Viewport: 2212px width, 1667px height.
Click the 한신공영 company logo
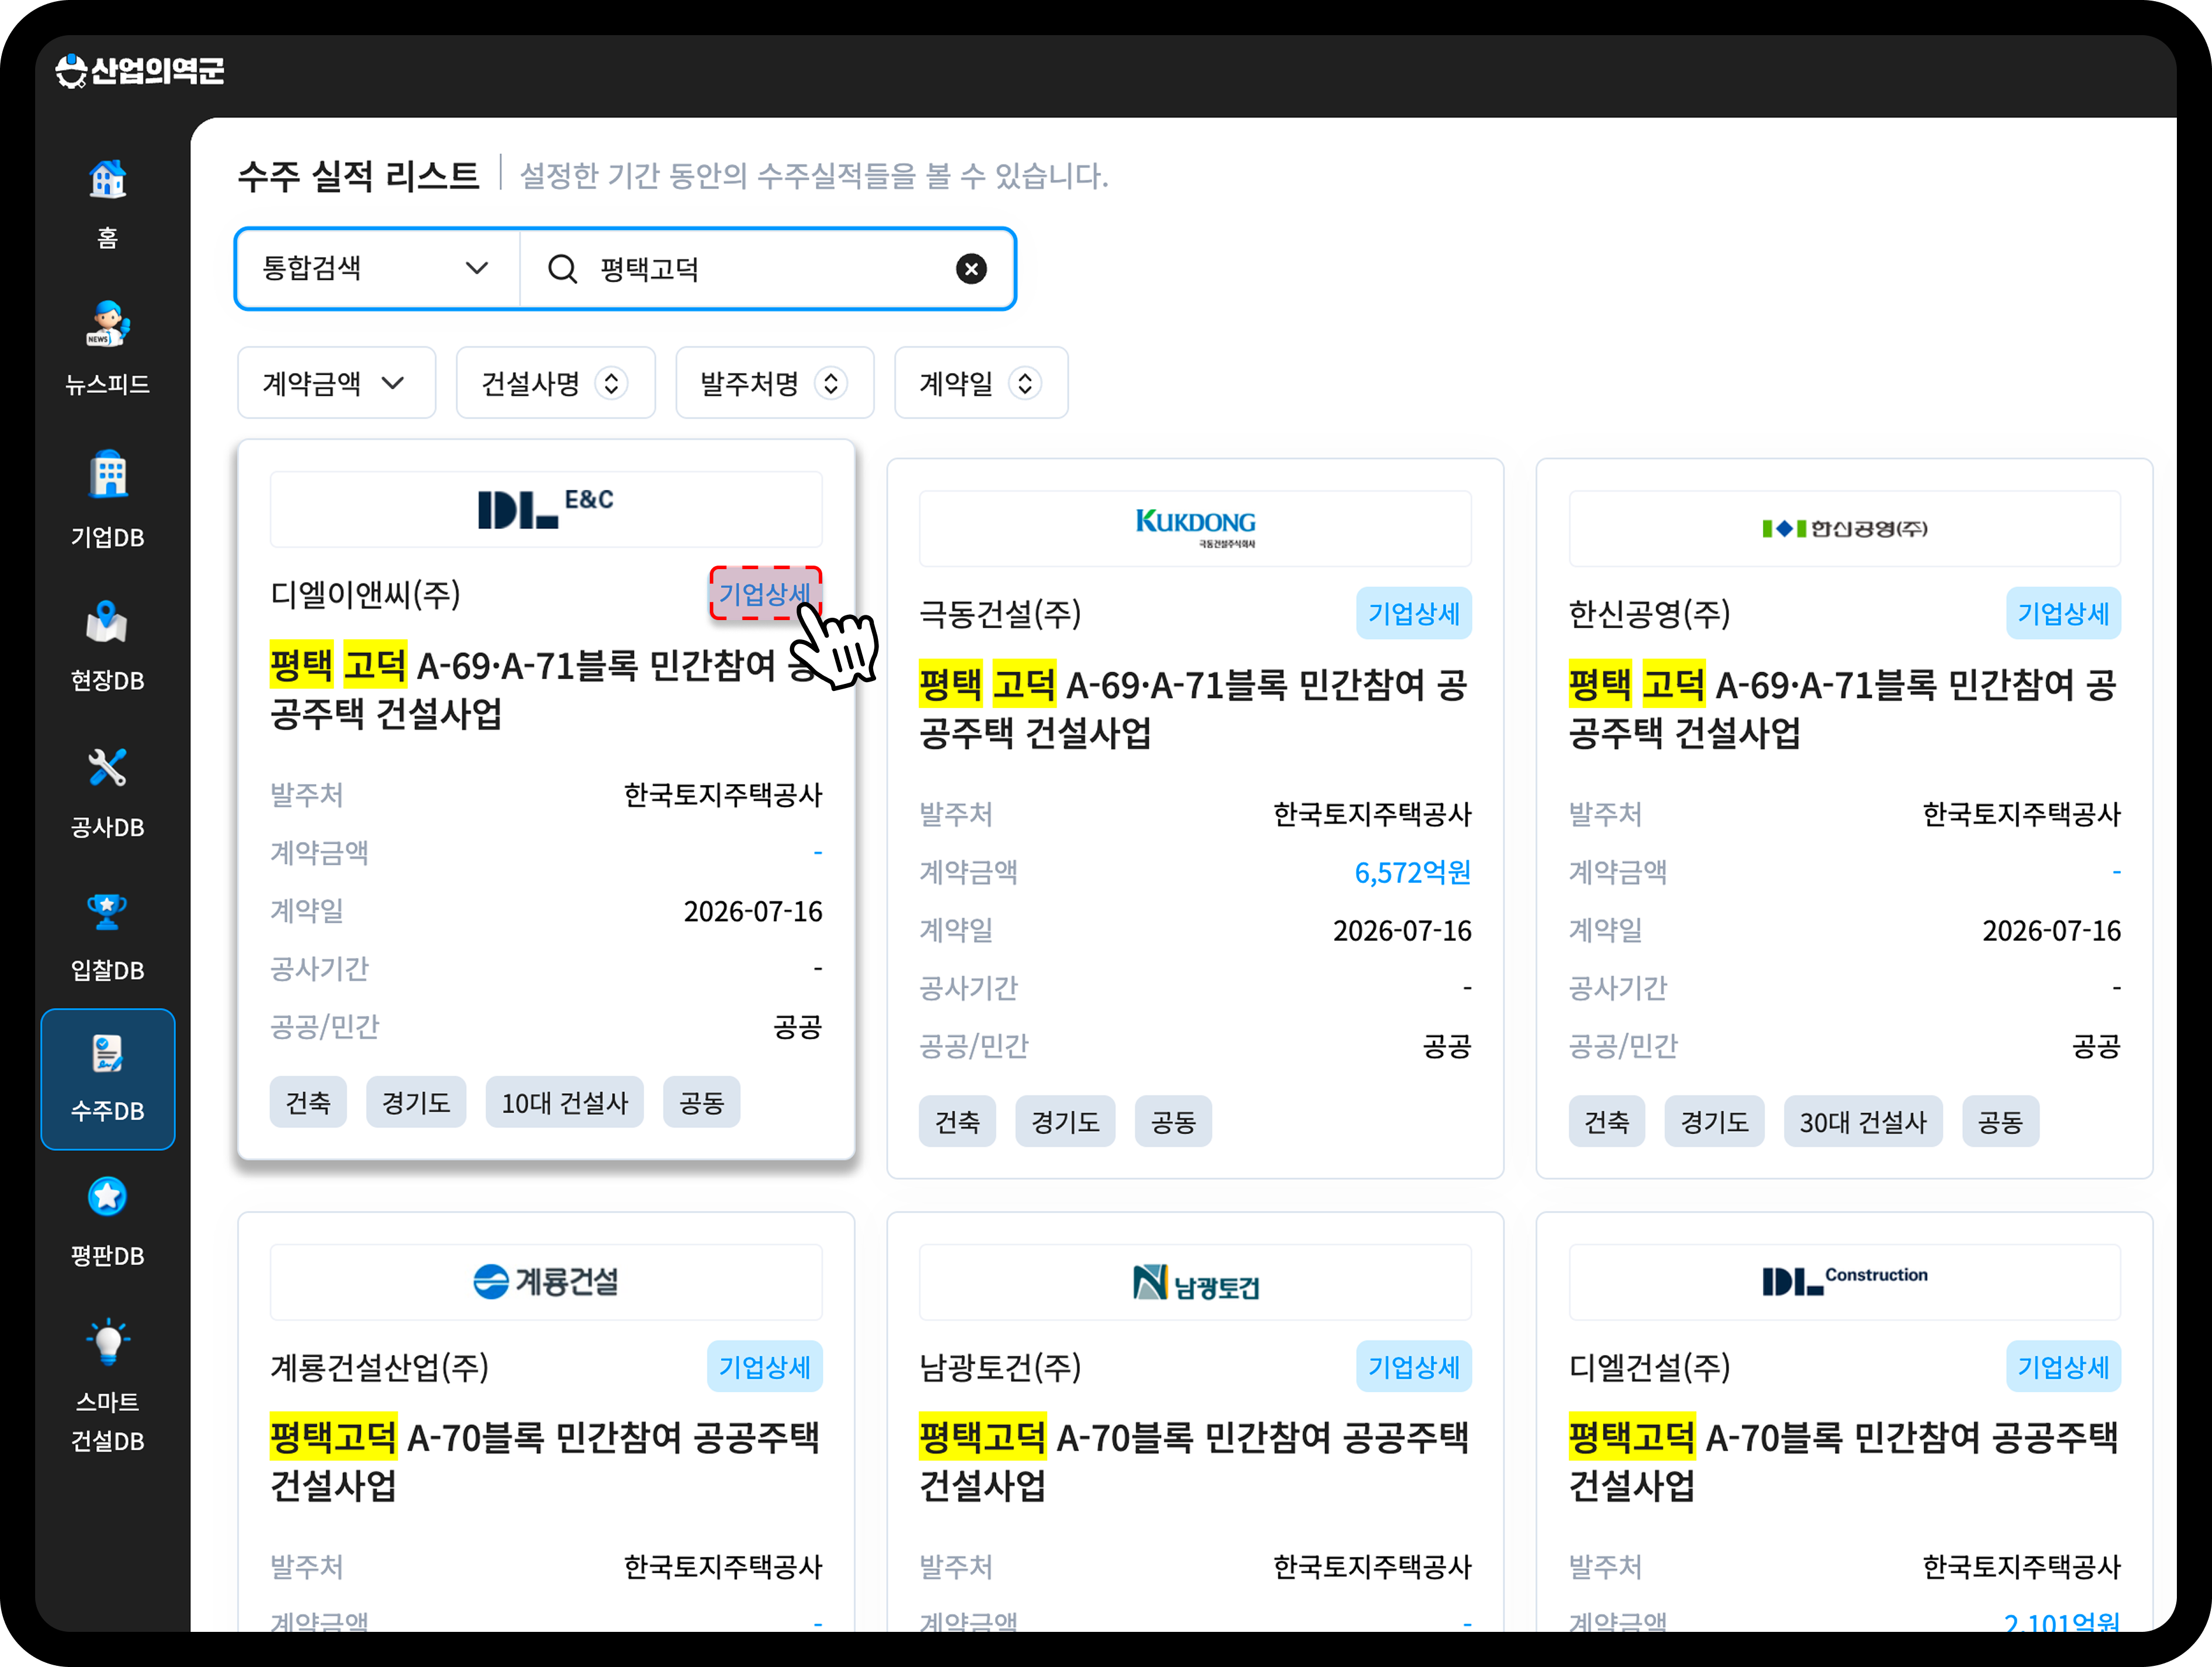1844,528
